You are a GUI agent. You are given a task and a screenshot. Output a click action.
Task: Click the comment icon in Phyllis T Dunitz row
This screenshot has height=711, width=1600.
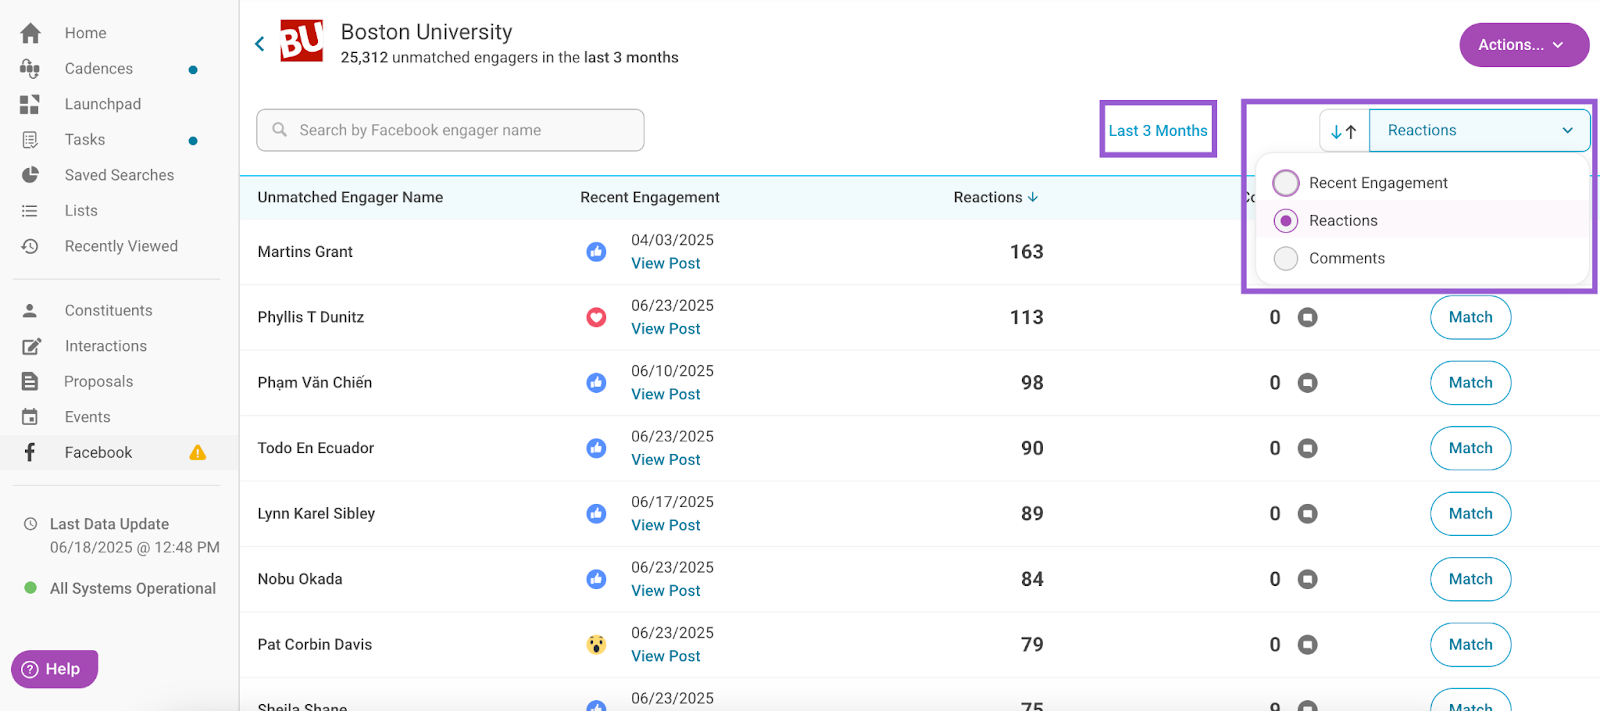1307,317
